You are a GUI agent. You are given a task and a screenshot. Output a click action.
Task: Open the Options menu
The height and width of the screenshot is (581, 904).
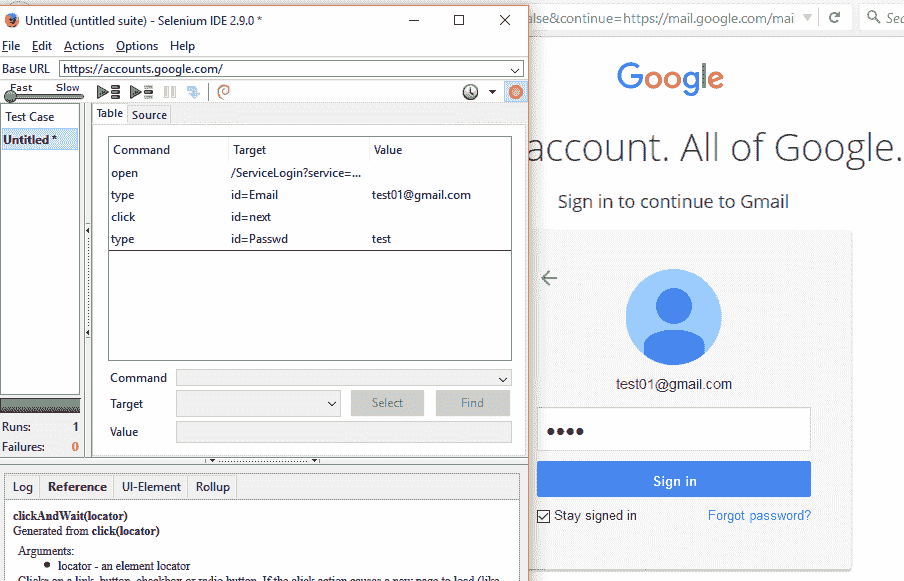tap(137, 46)
